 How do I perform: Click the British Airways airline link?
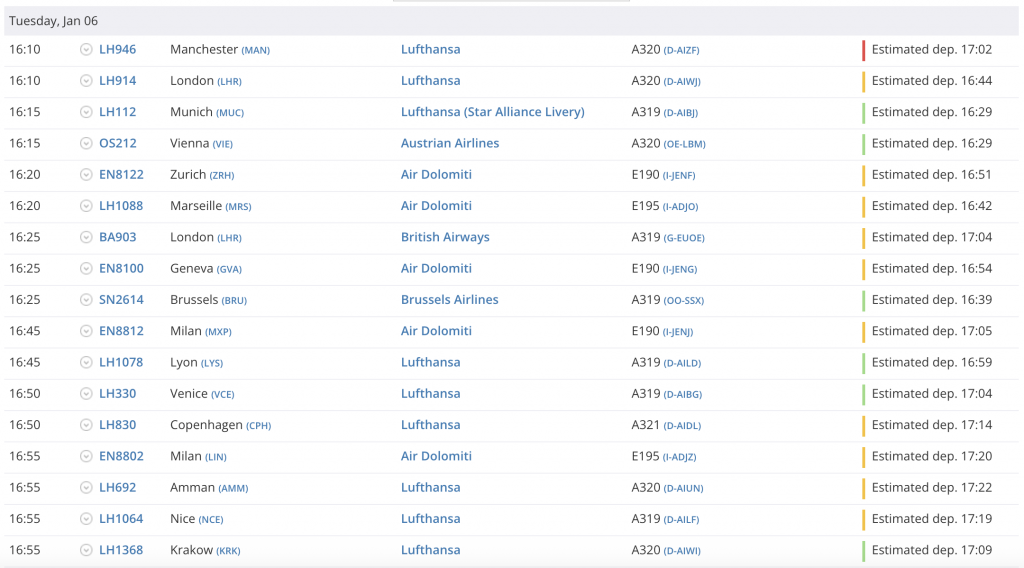click(x=445, y=237)
